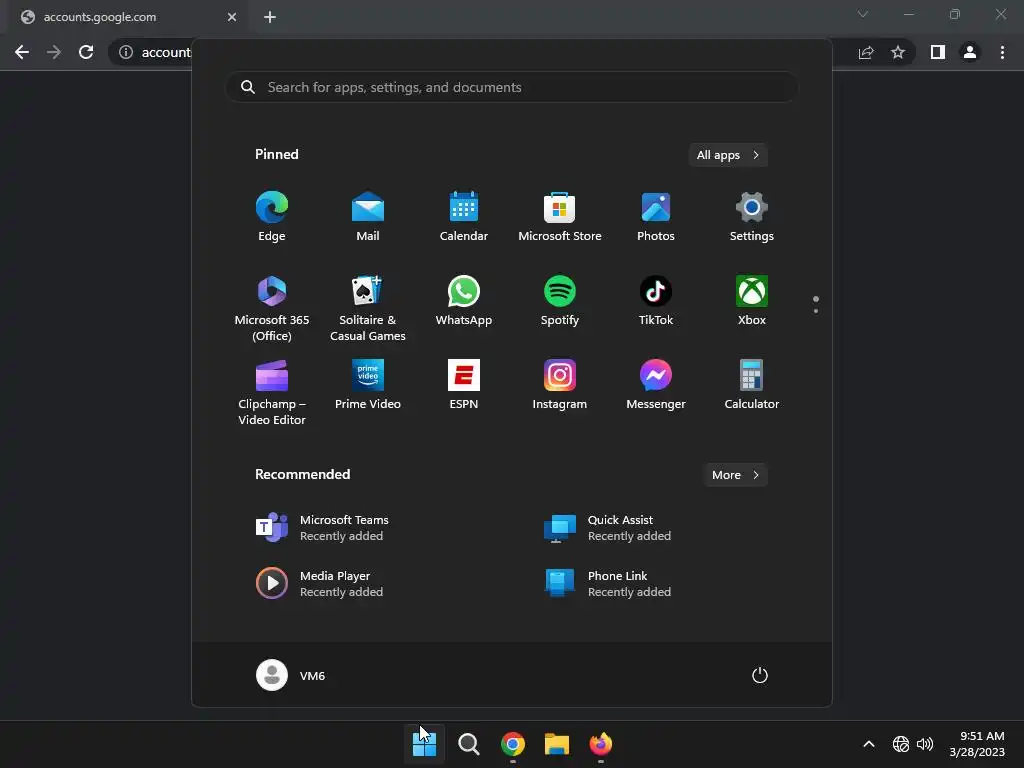Close the accounts.google.com tab
Screen dimensions: 1024x768
232,17
